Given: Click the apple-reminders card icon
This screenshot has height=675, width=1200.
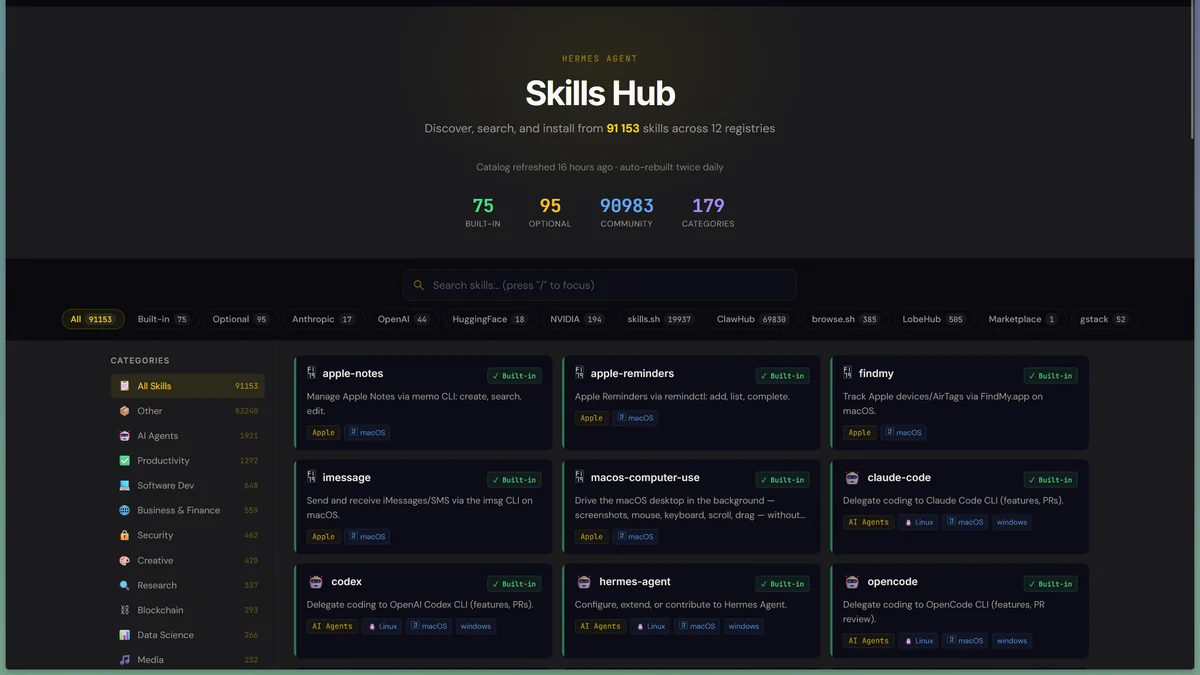Looking at the screenshot, I should pyautogui.click(x=580, y=373).
